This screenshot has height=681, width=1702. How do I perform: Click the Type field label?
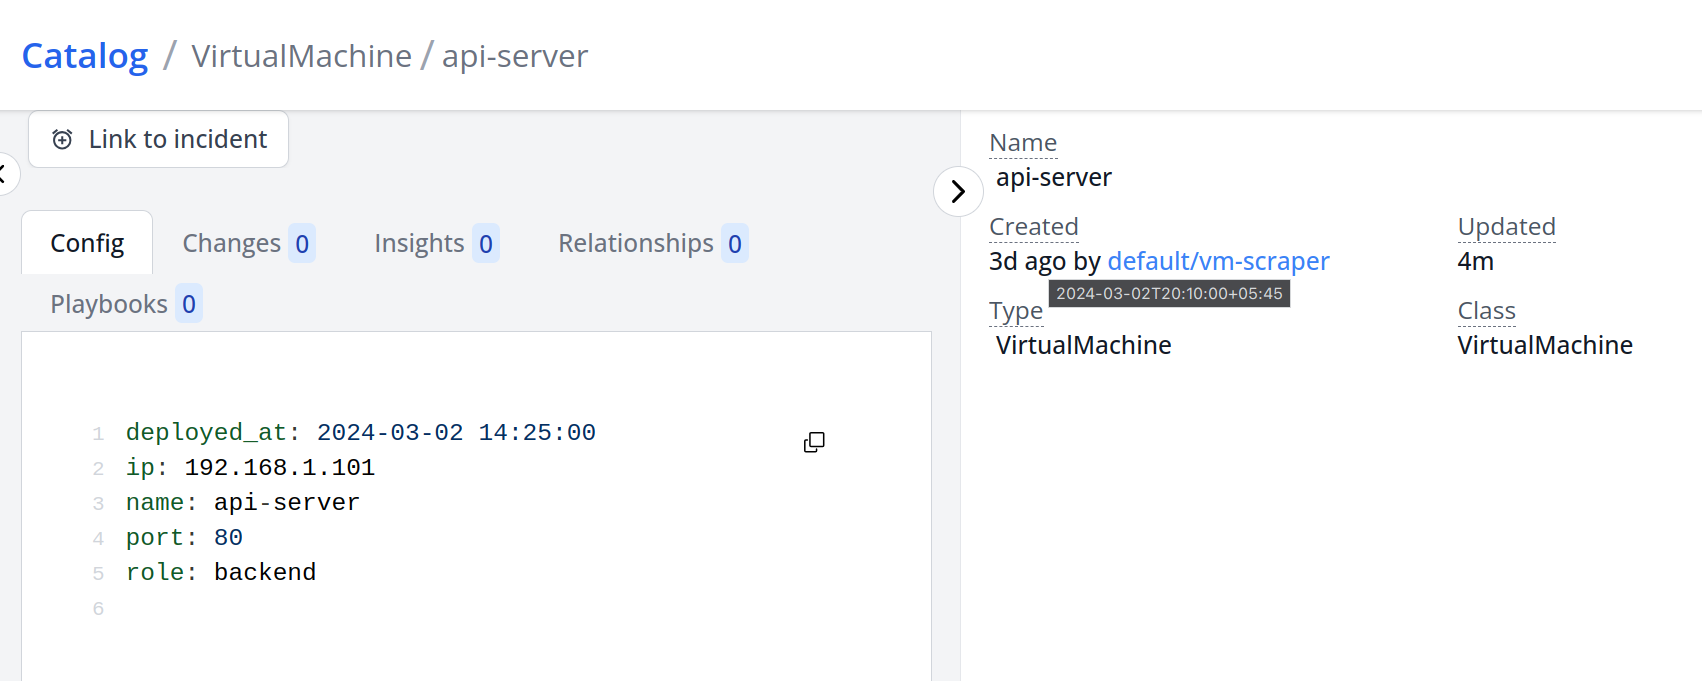pos(1015,311)
